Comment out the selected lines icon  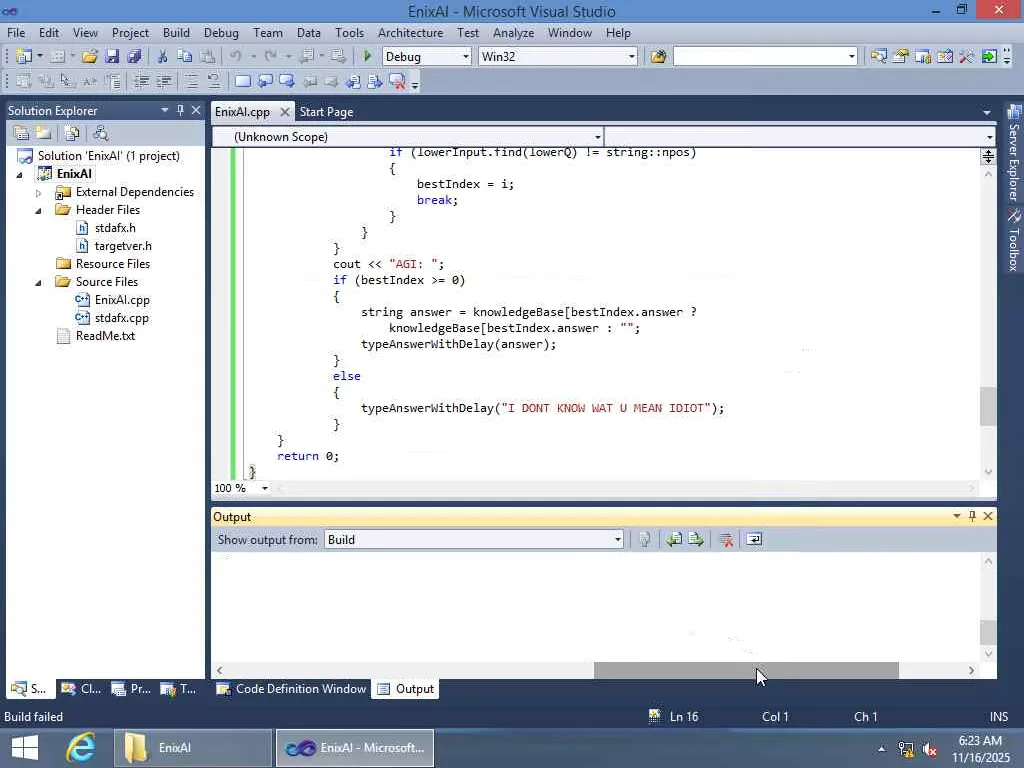[x=191, y=81]
